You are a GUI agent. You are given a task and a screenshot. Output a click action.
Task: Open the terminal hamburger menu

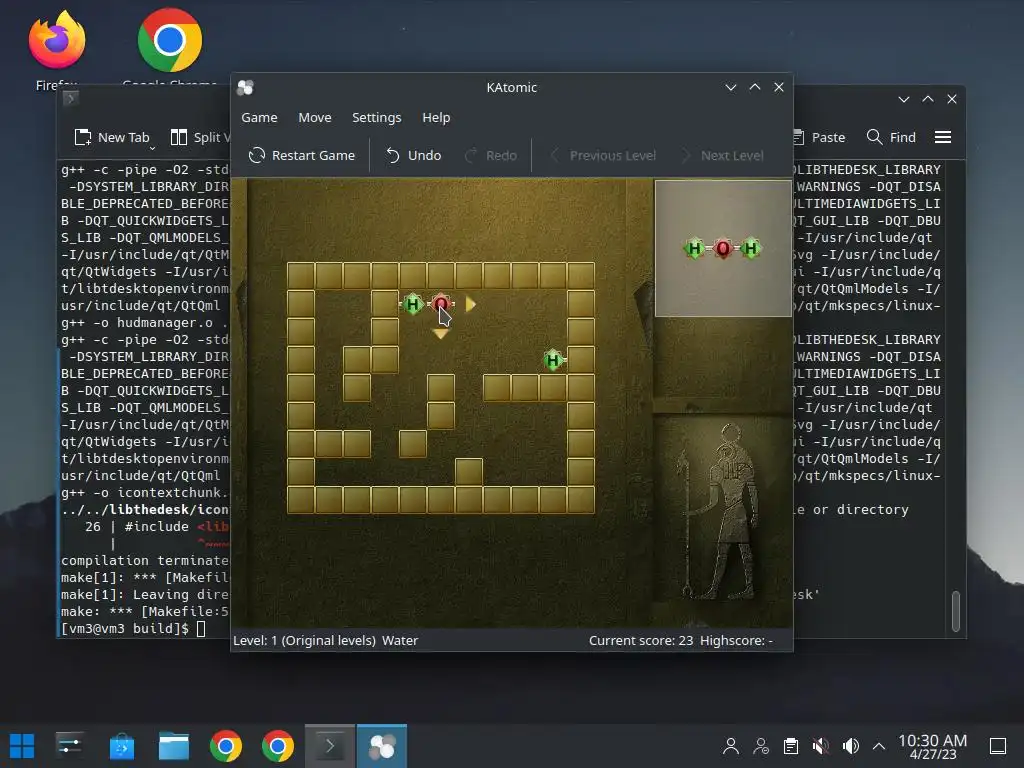tap(942, 137)
